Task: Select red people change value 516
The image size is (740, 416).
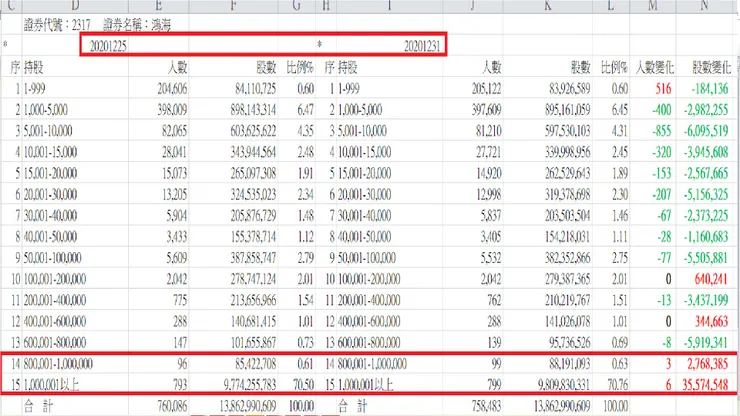Action: 663,89
